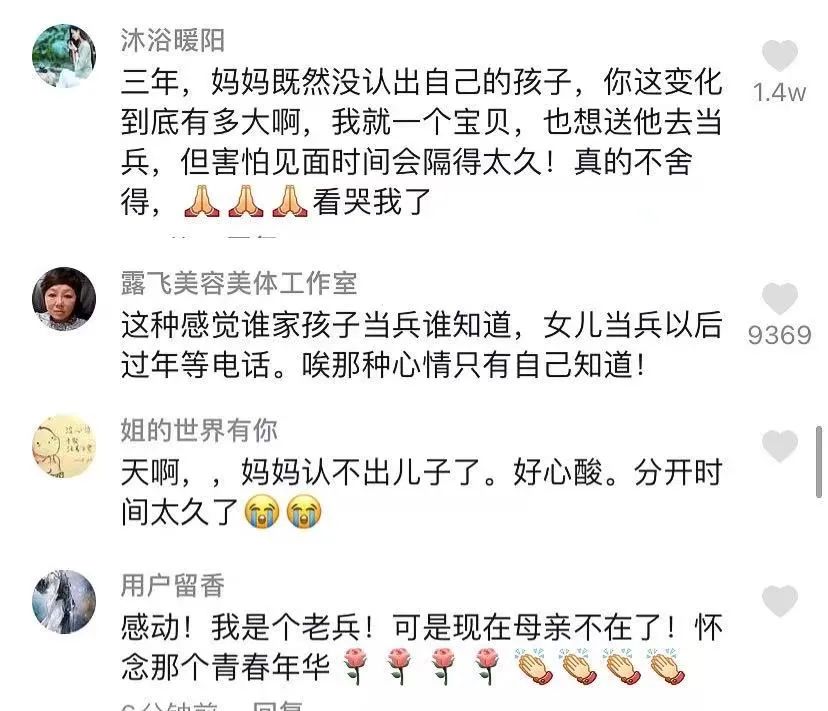Select comment text starting 天啊,,妈妈认不出
This screenshot has width=828, height=711.
[421, 492]
